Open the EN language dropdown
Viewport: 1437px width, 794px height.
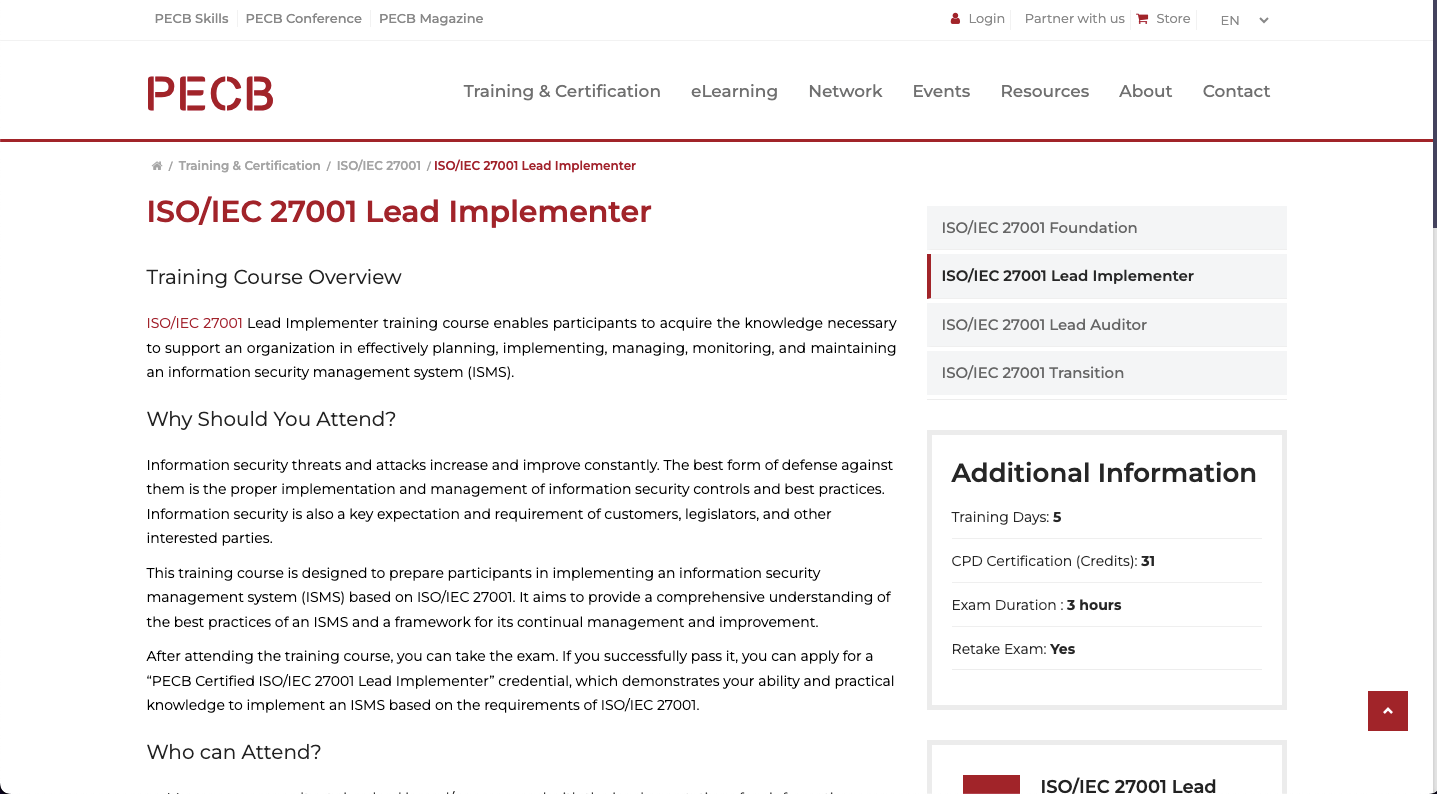pyautogui.click(x=1244, y=20)
